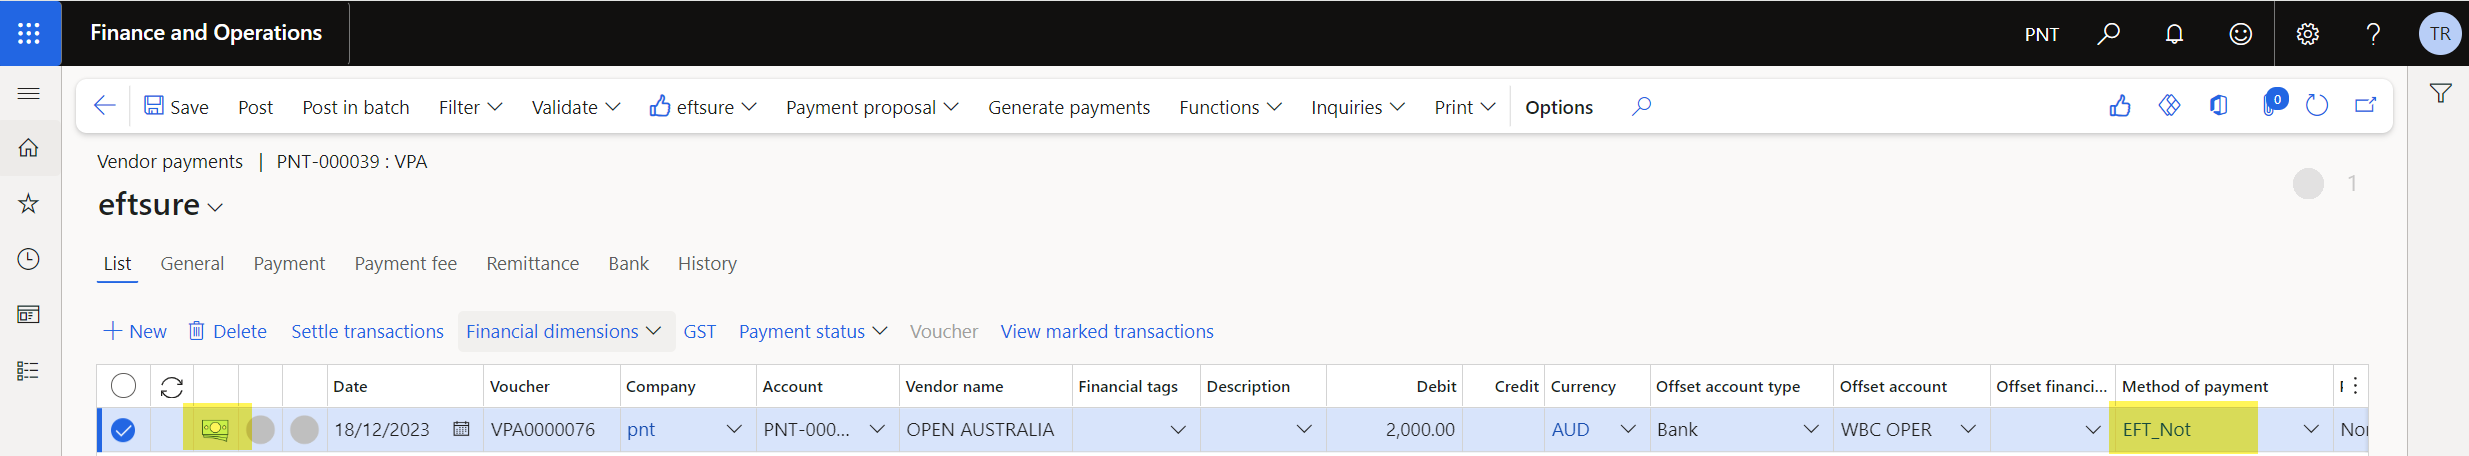Image resolution: width=2469 pixels, height=456 pixels.
Task: Expand the Filter menu
Action: point(470,107)
